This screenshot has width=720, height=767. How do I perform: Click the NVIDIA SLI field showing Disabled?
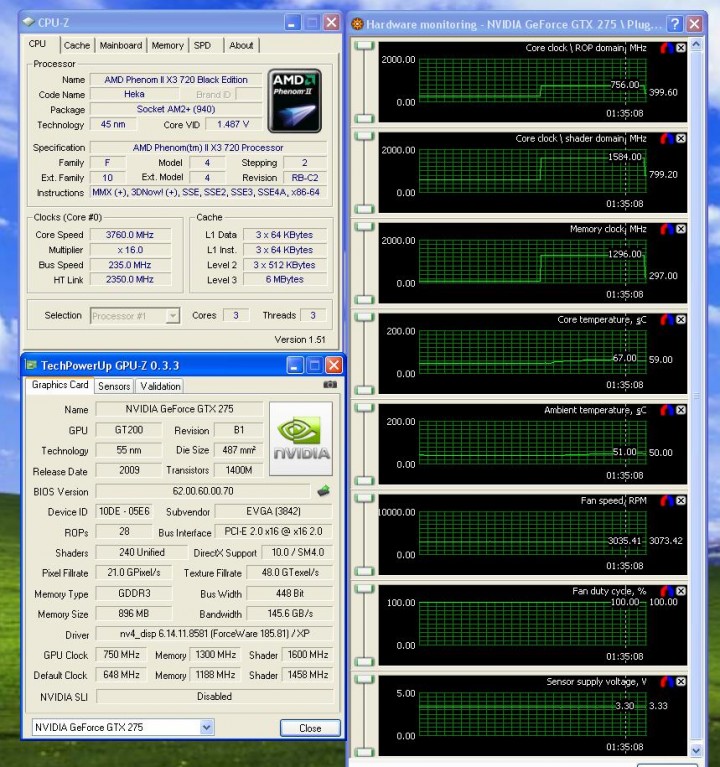tap(214, 696)
